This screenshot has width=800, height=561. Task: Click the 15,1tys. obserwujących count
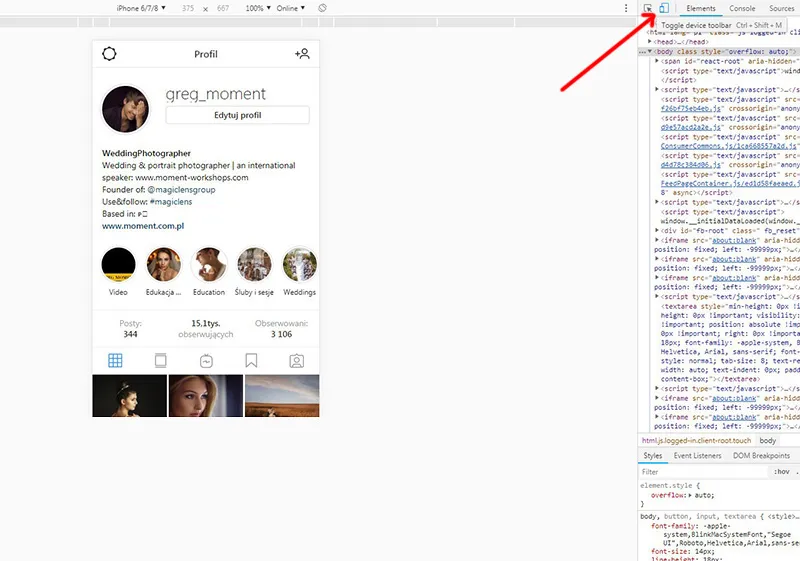pyautogui.click(x=206, y=329)
